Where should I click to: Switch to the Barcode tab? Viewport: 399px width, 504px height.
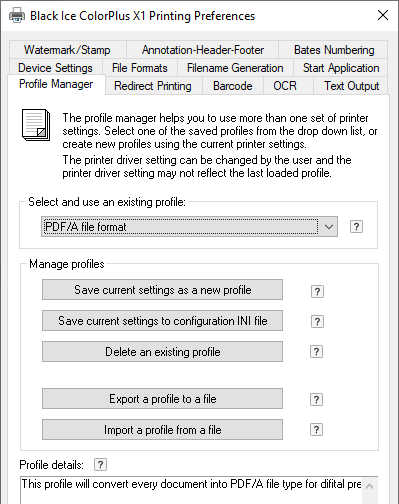(233, 86)
